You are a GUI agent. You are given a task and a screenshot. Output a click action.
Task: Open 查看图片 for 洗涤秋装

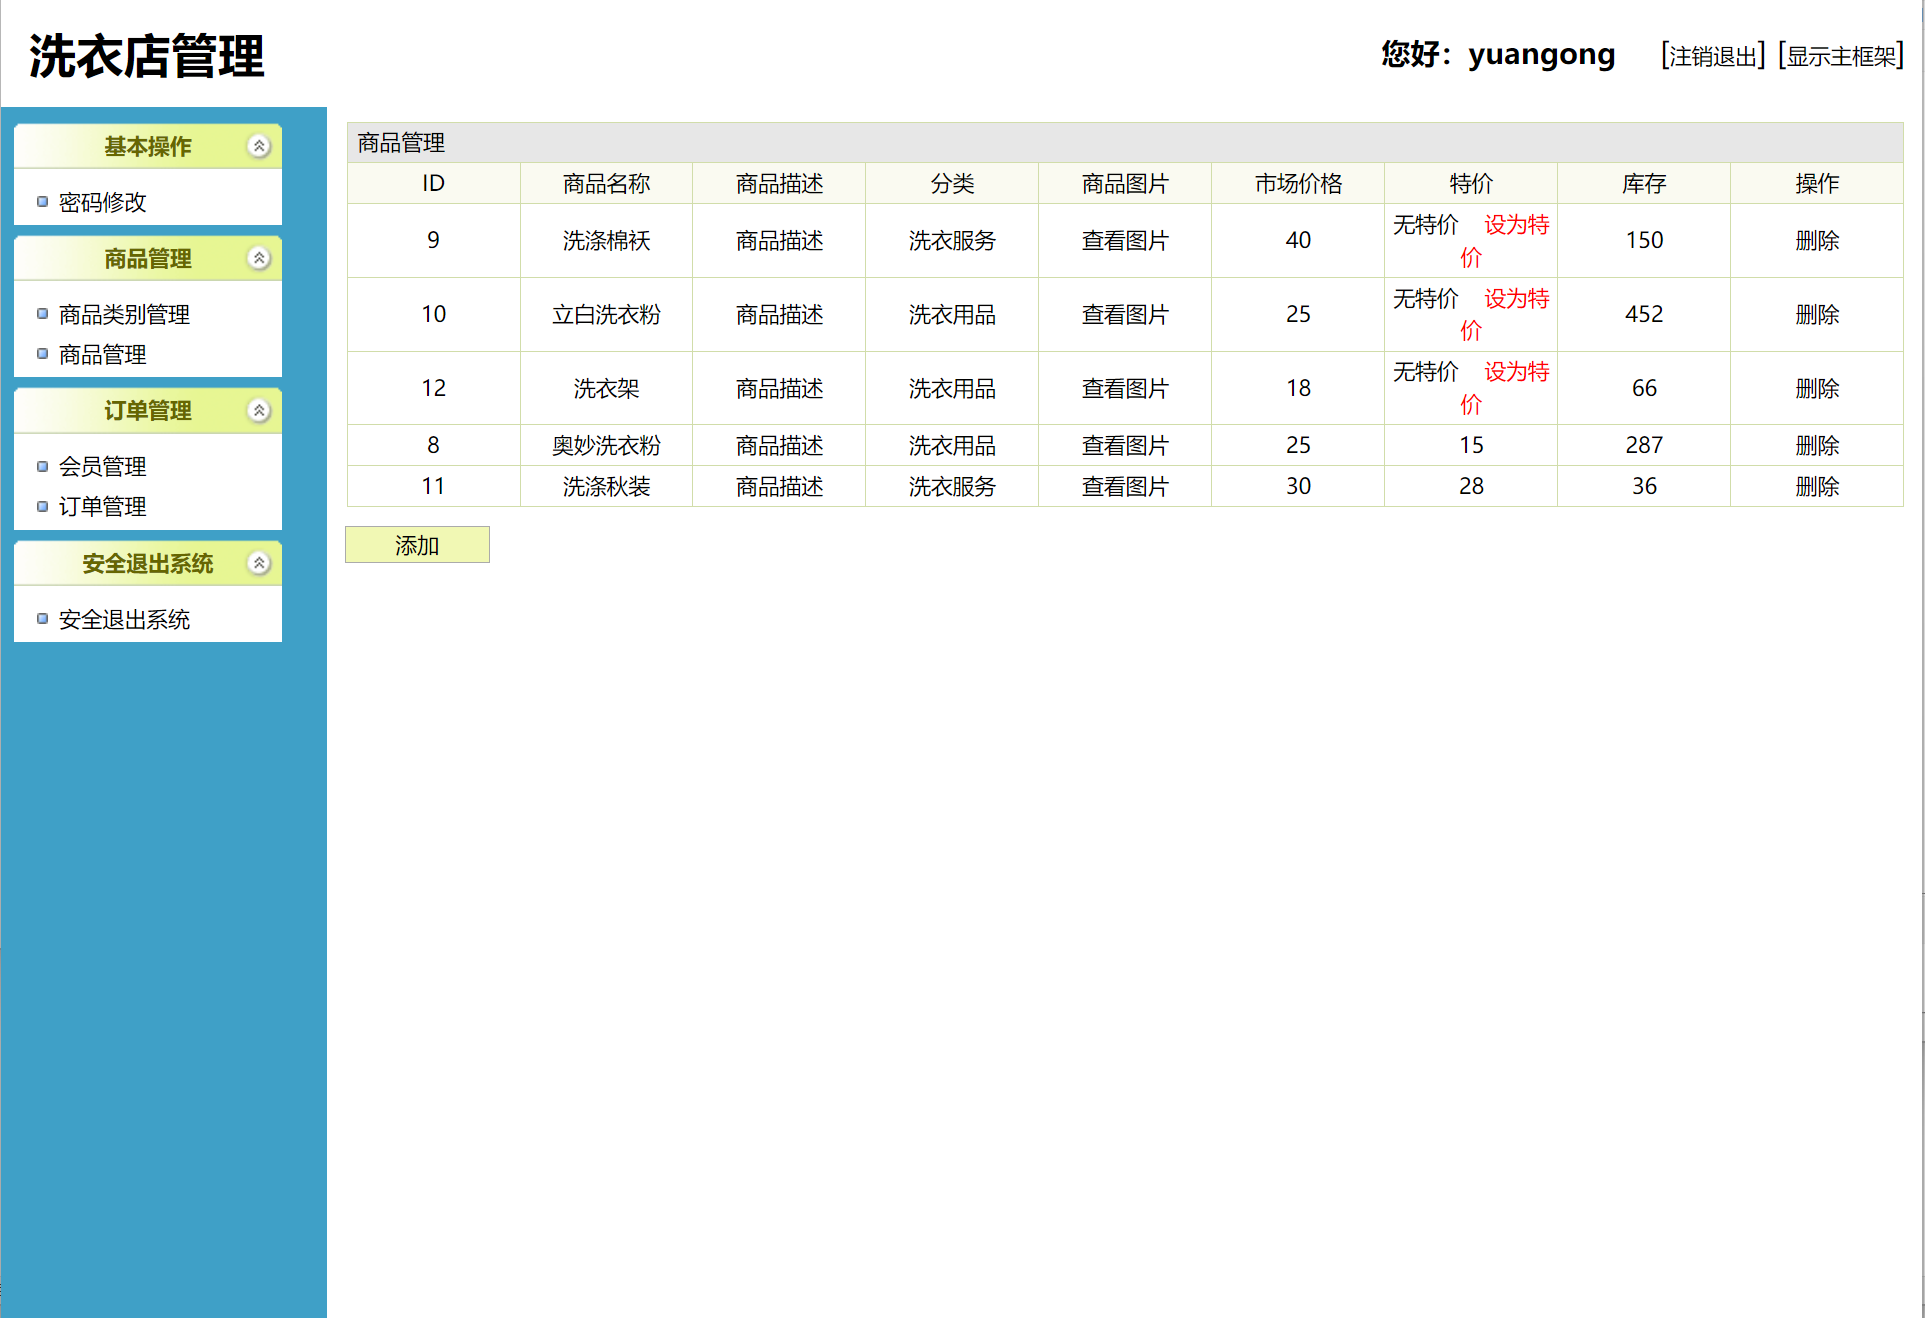pyautogui.click(x=1124, y=486)
